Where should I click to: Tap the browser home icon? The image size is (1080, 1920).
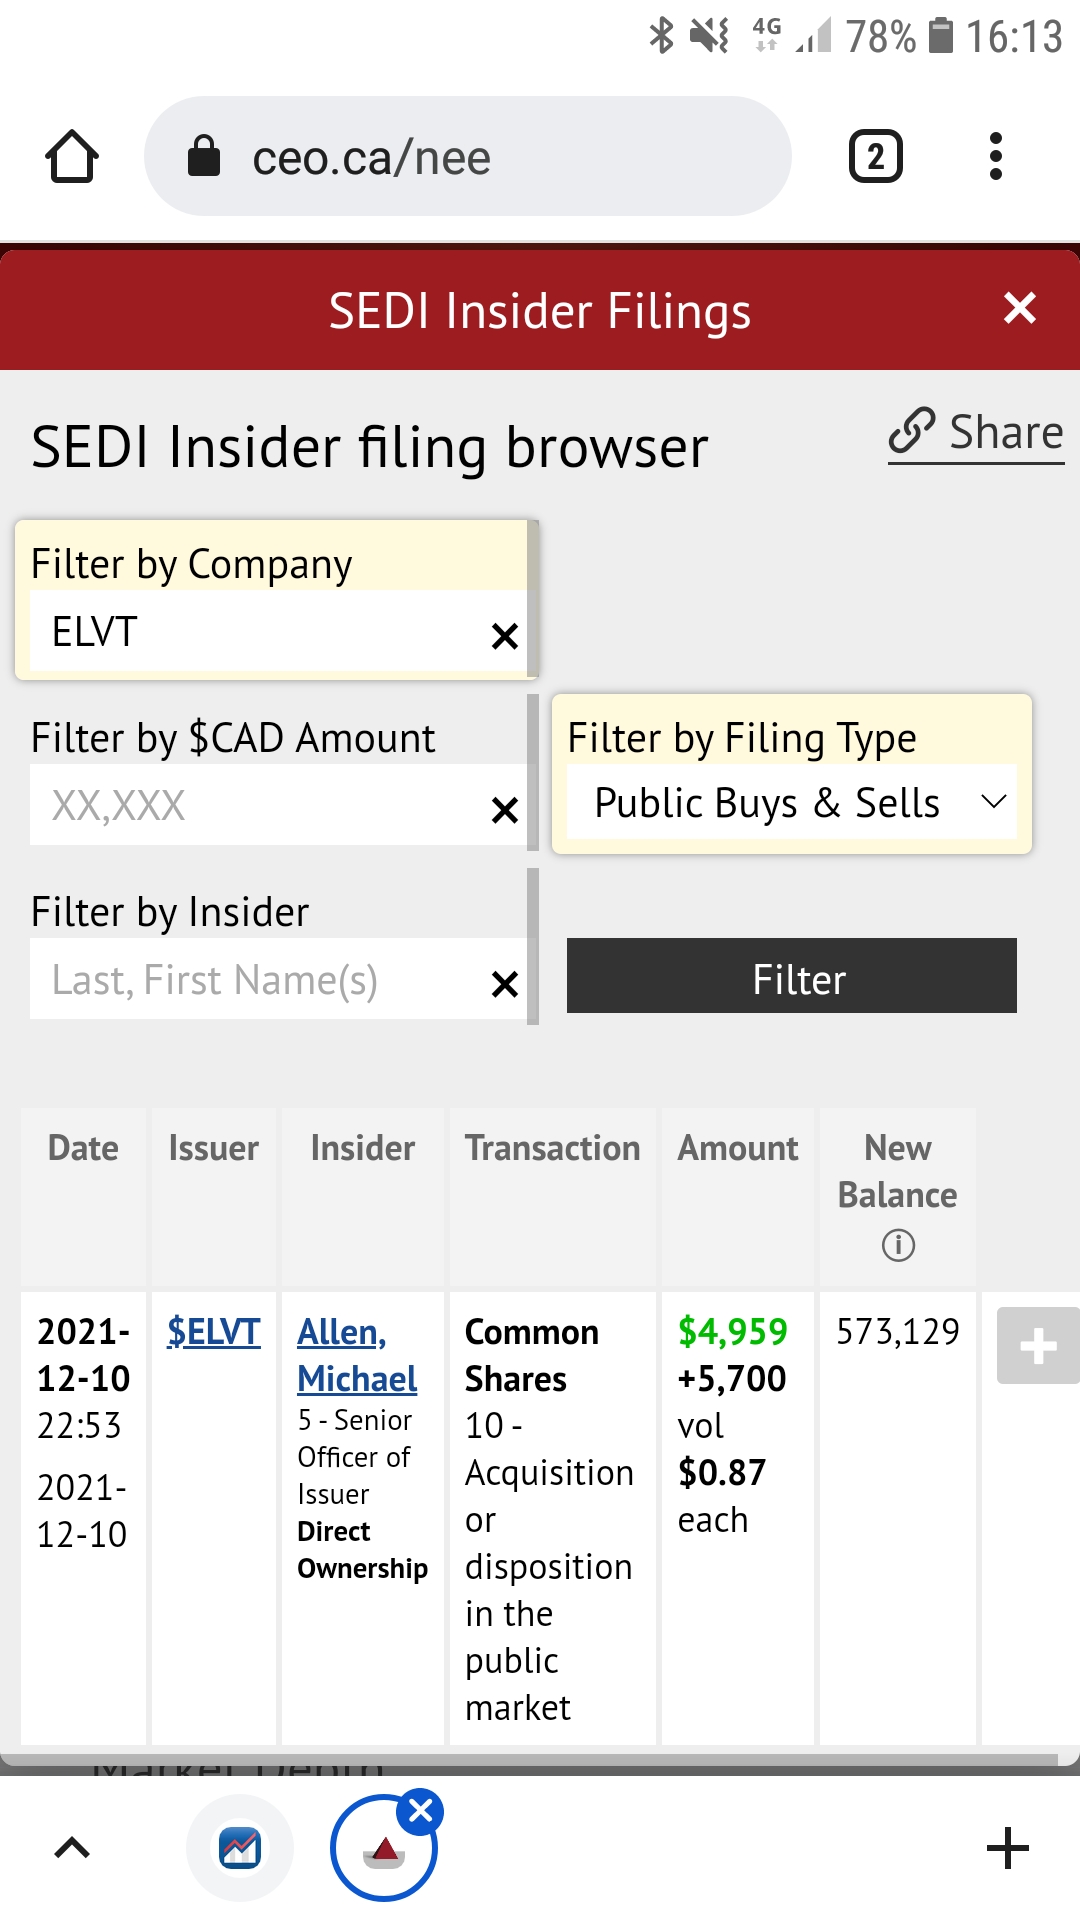[x=72, y=157]
